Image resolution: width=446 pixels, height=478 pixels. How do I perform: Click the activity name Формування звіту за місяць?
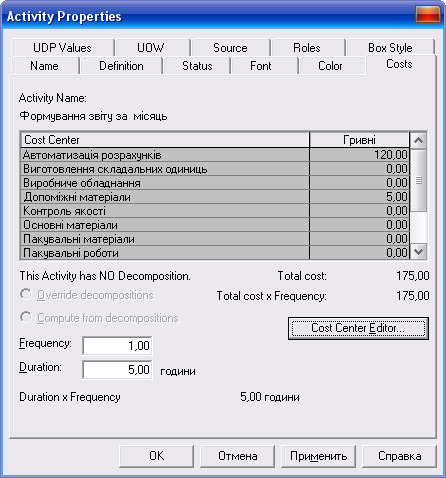coord(93,116)
